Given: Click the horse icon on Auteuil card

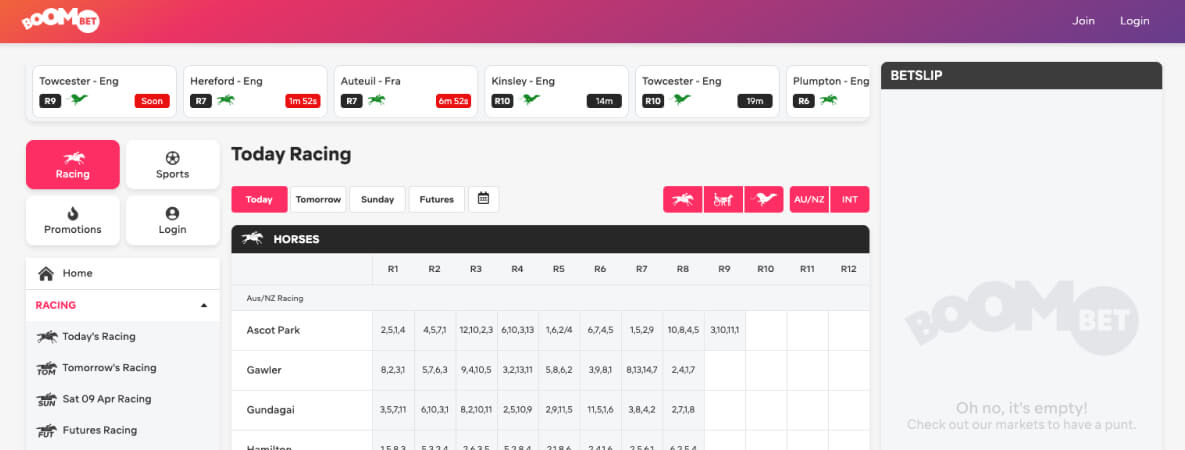Looking at the screenshot, I should [376, 100].
